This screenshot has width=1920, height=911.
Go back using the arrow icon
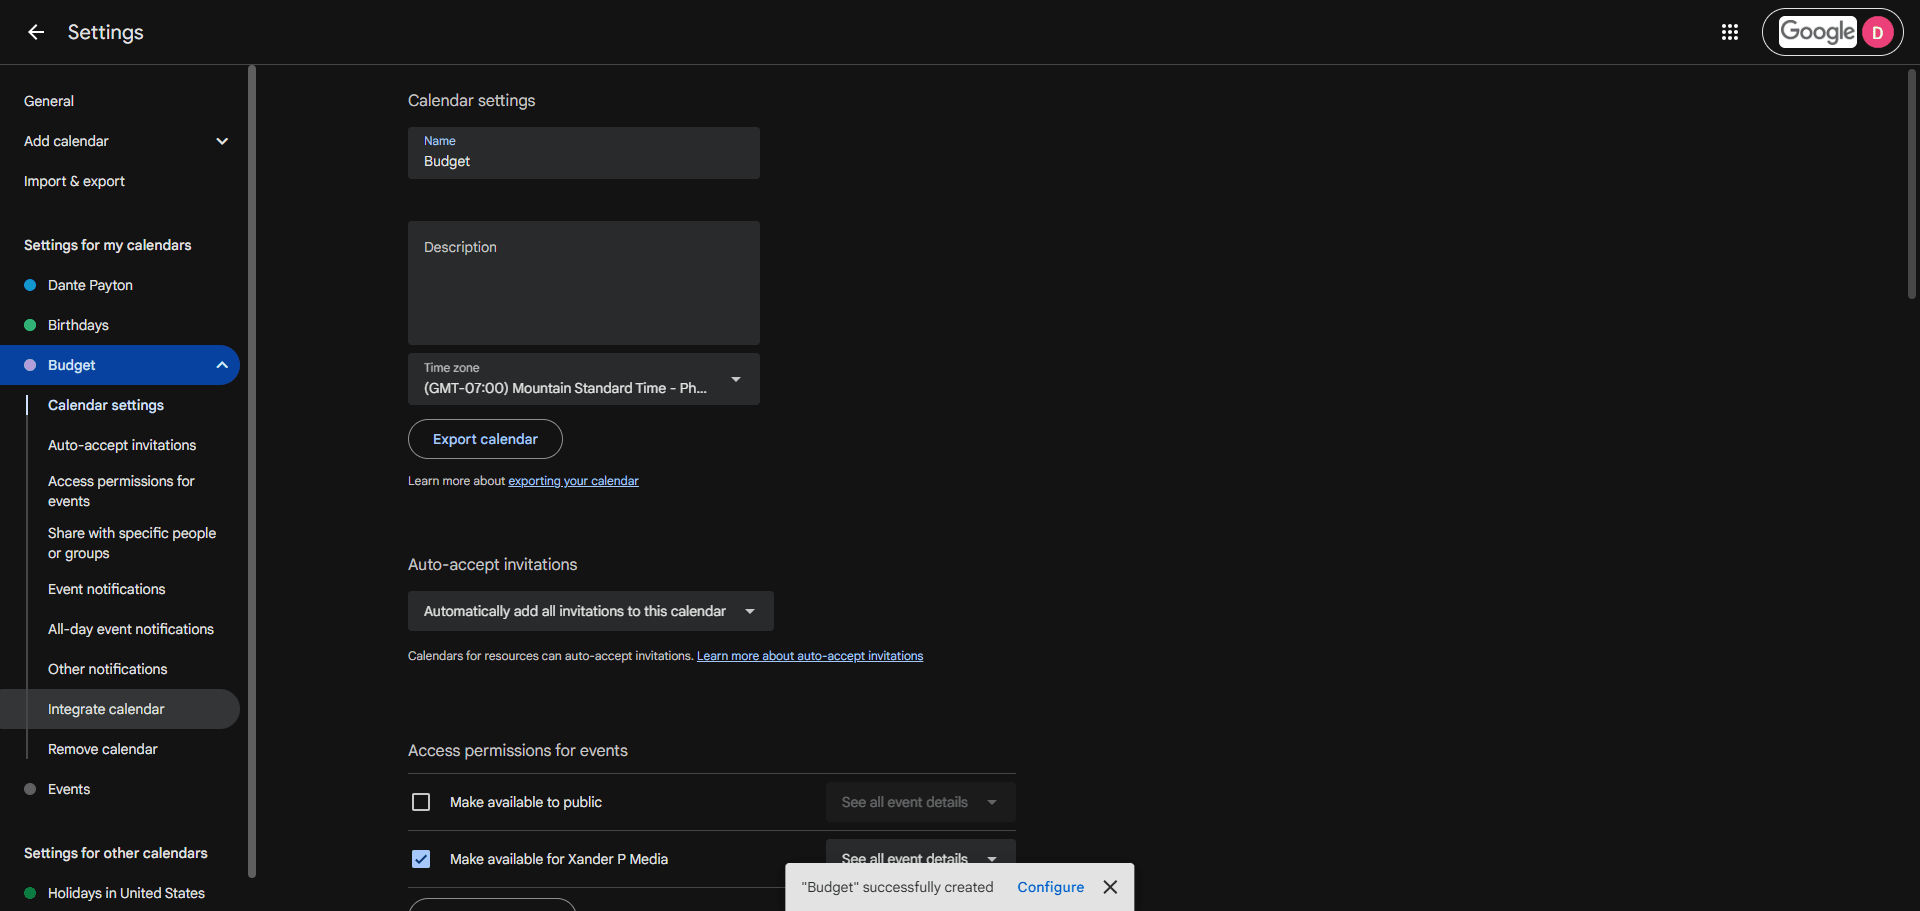point(36,32)
